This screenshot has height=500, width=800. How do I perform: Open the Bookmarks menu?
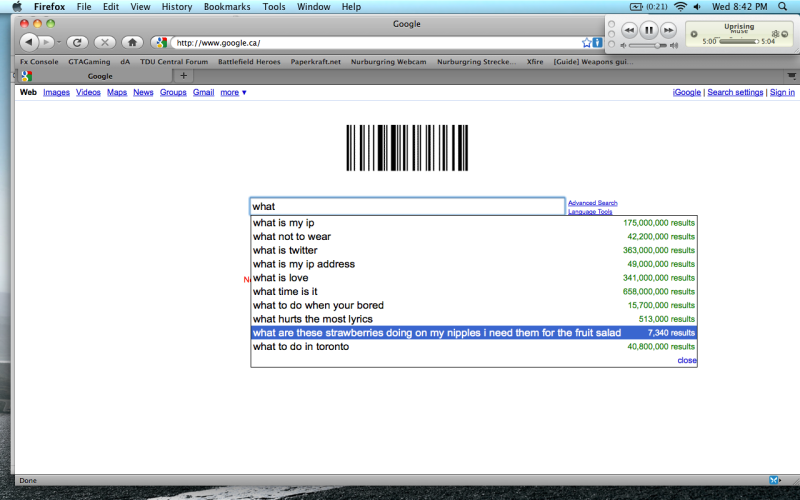click(x=227, y=6)
